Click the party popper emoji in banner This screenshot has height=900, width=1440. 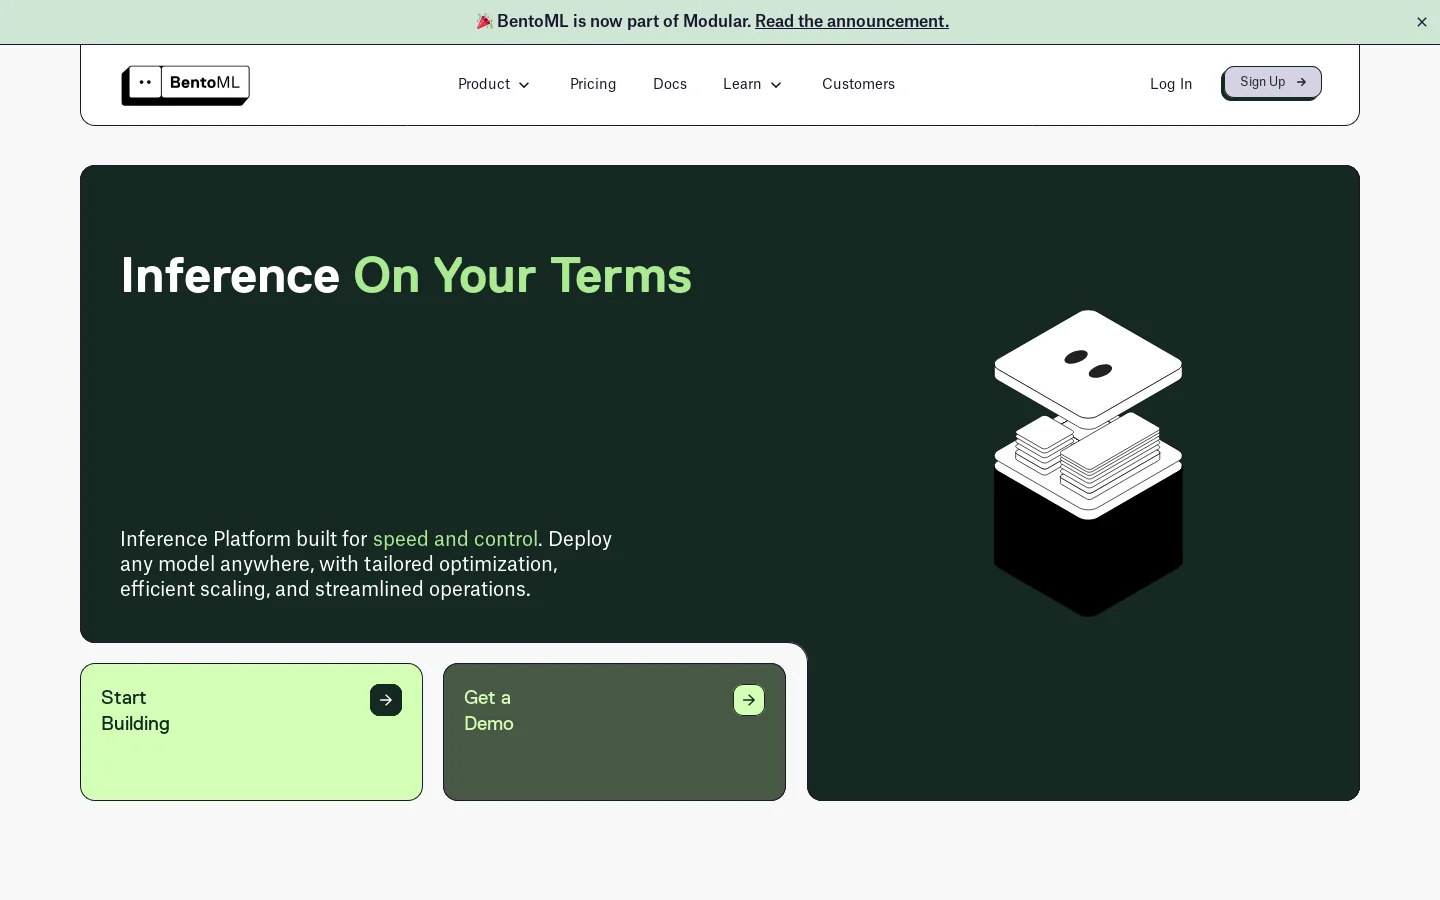tap(484, 21)
